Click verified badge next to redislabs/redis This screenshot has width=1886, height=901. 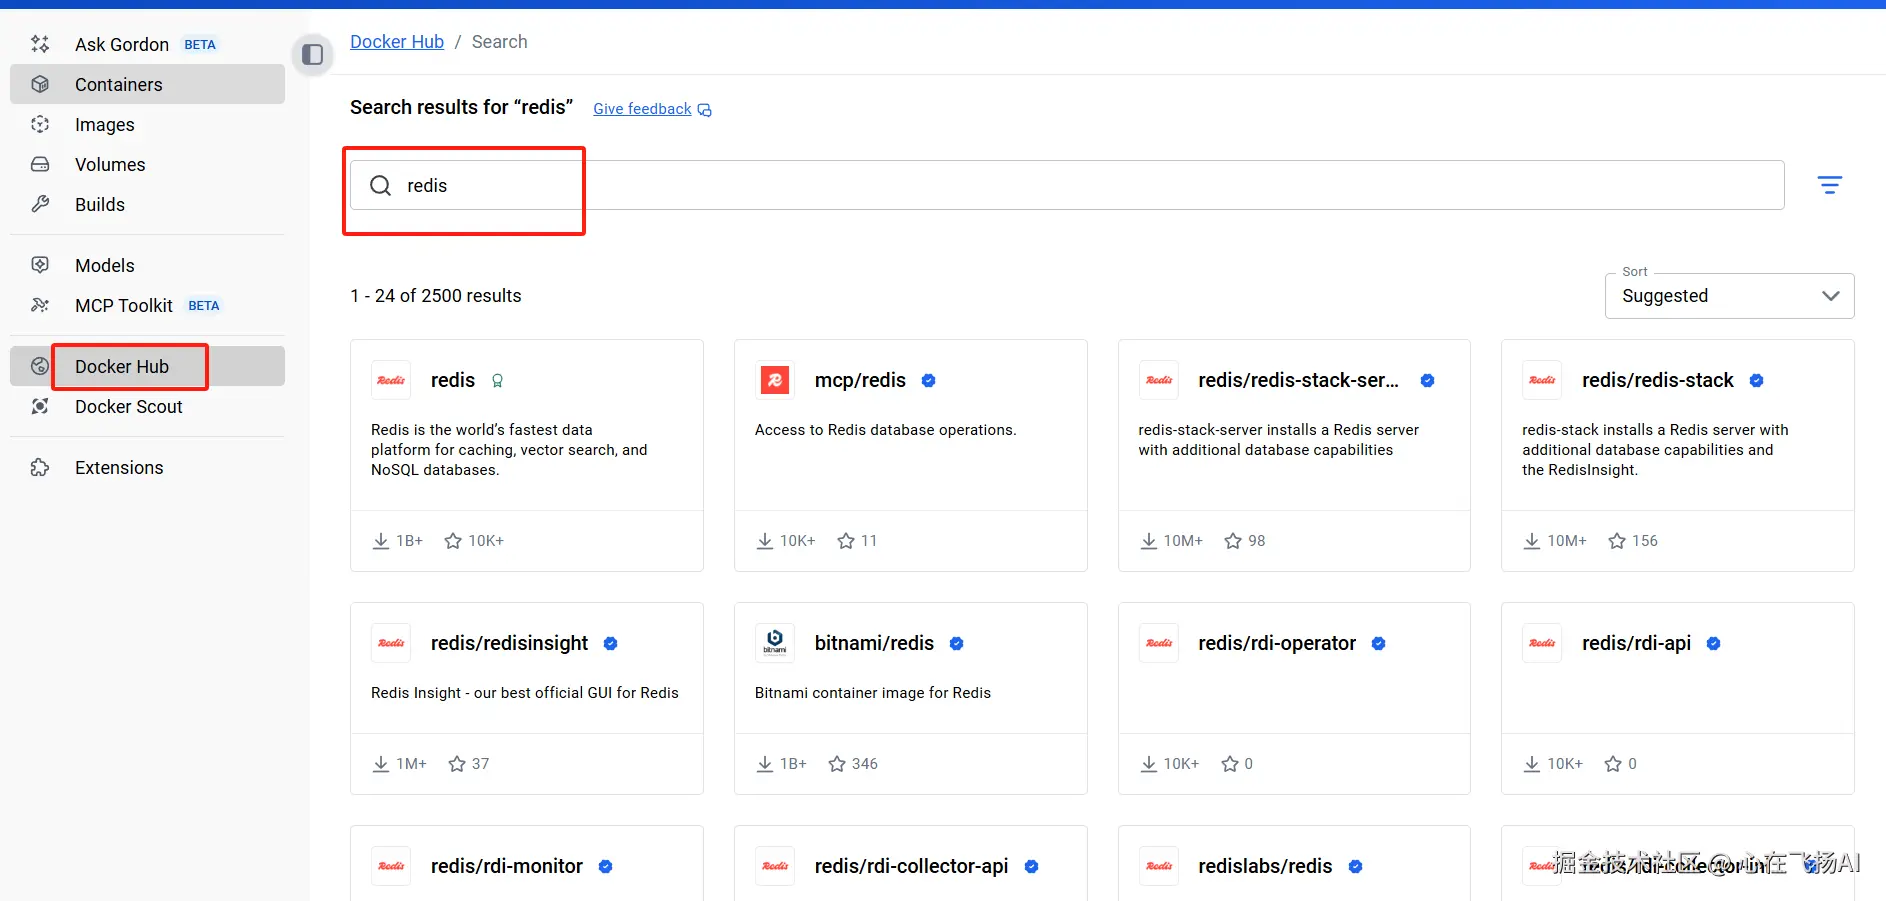[1355, 866]
